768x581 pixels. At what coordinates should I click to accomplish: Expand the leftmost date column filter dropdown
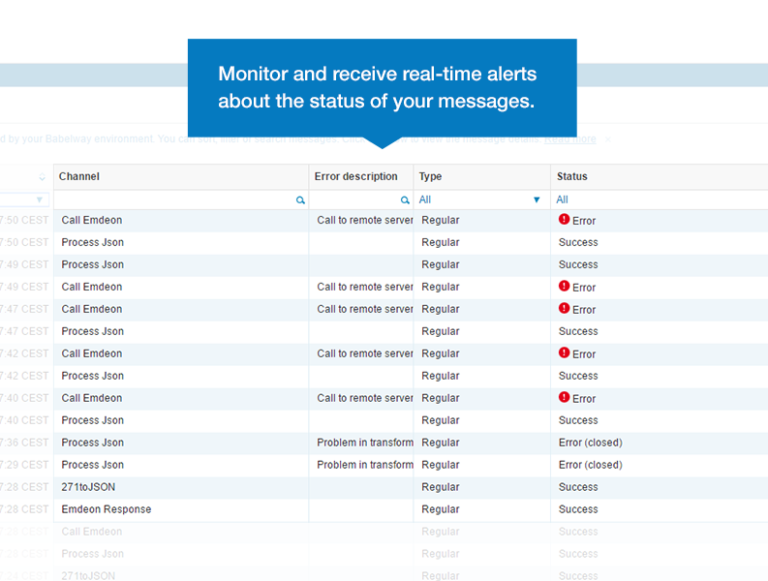click(39, 200)
